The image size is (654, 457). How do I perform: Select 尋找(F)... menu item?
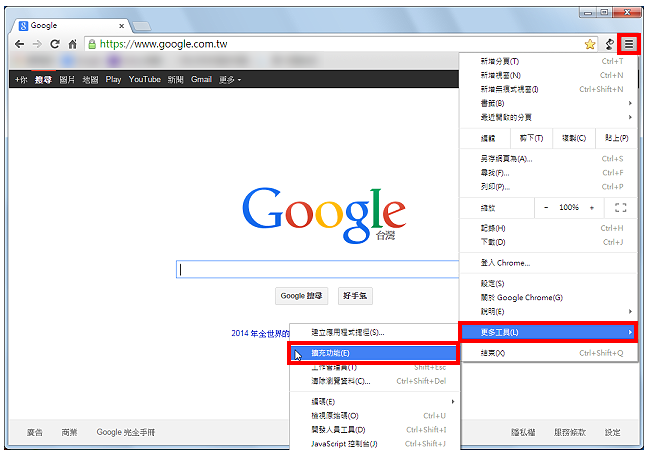click(548, 173)
